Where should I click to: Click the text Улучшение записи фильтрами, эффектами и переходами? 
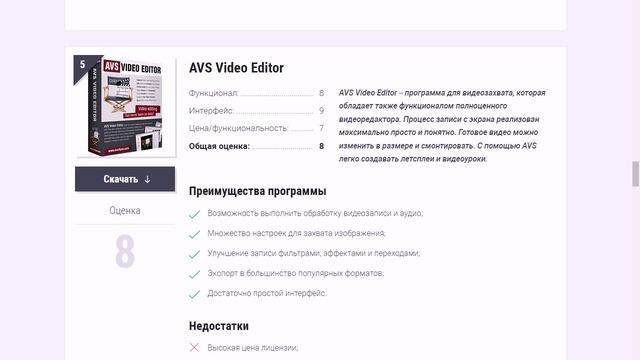[313, 253]
